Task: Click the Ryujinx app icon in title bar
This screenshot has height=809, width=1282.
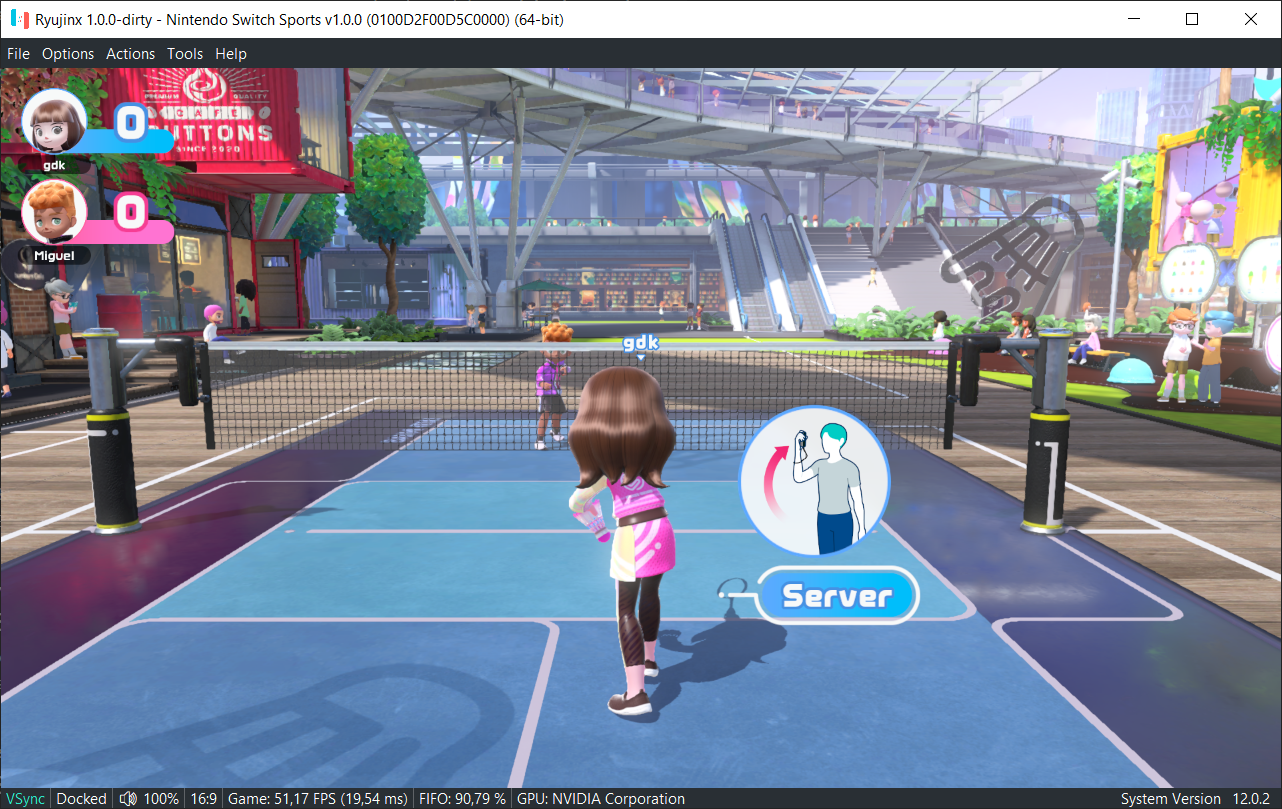Action: point(19,19)
